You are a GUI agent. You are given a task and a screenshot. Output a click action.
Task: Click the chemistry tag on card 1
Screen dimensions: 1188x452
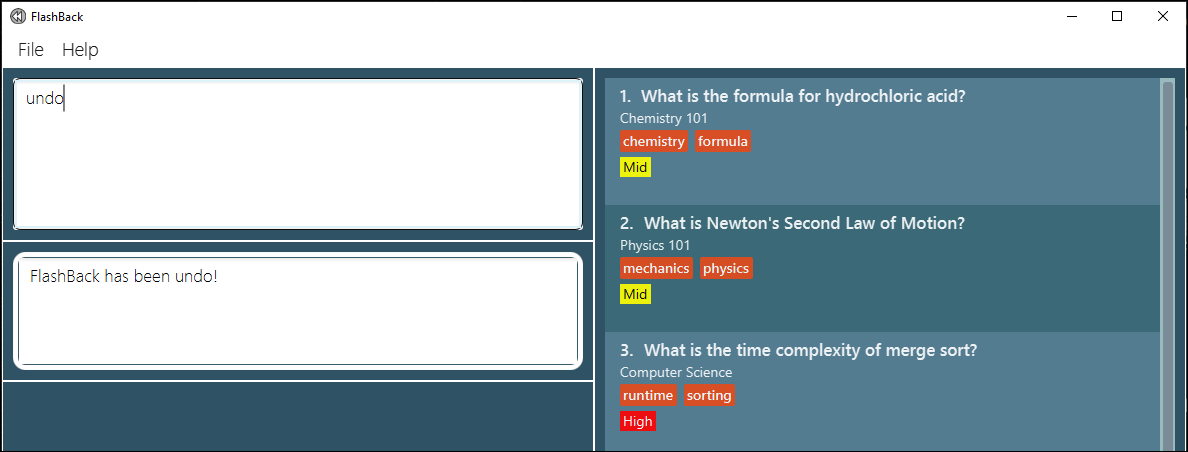654,141
